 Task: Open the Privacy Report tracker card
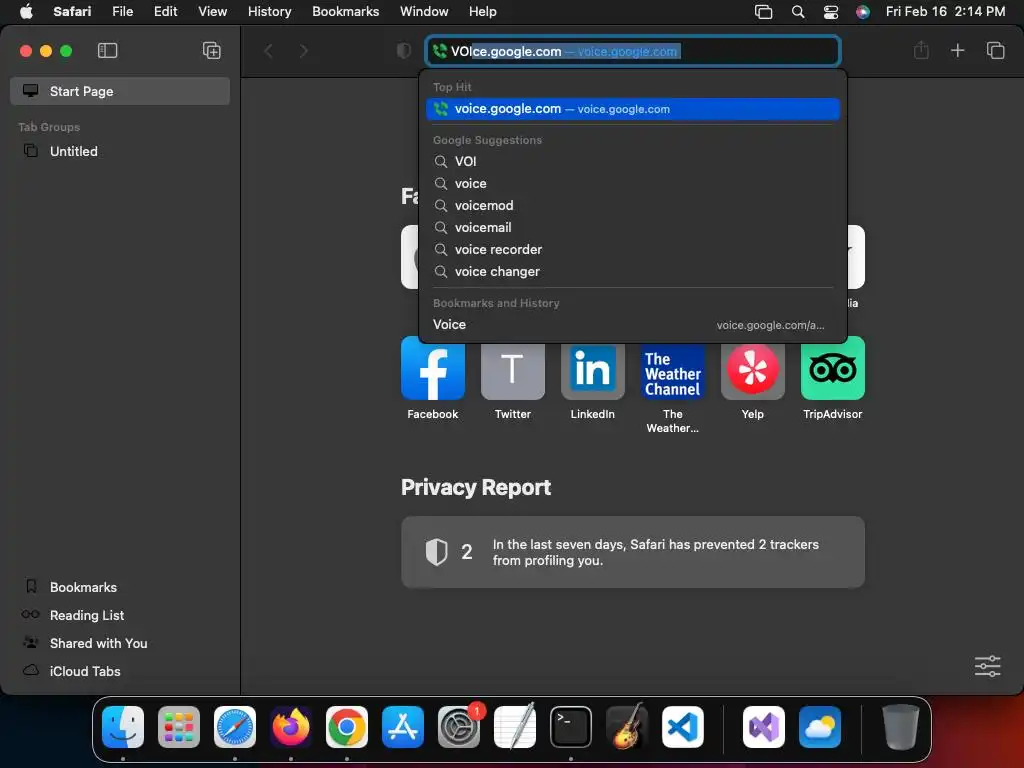[633, 552]
